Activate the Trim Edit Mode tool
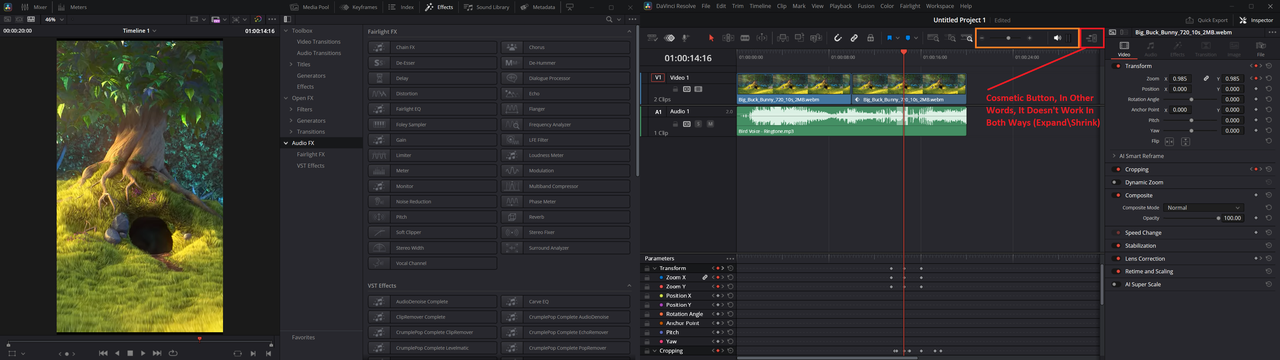Screen dimensions: 1280x360 tap(728, 38)
